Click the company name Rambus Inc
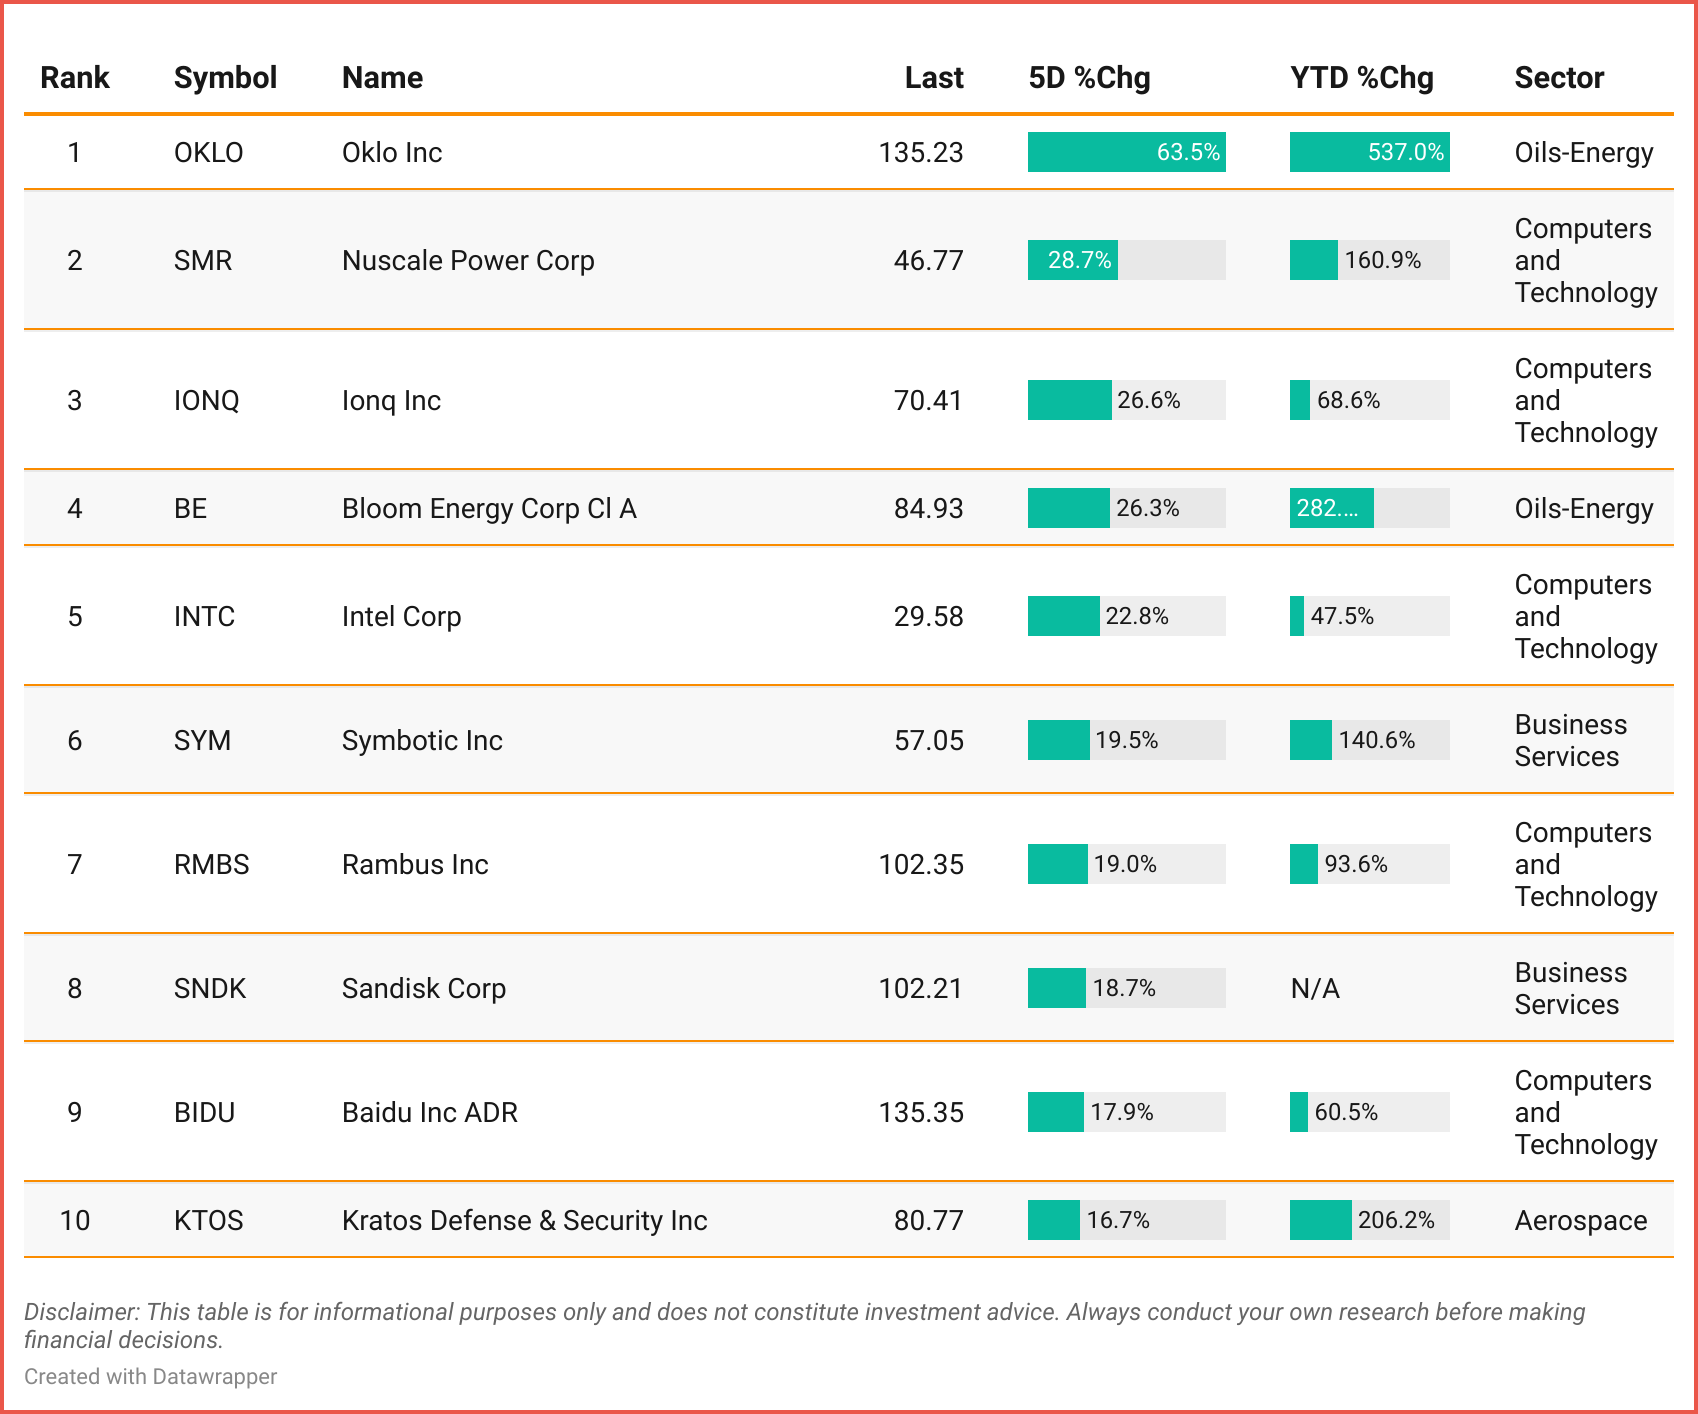1698x1414 pixels. click(415, 864)
